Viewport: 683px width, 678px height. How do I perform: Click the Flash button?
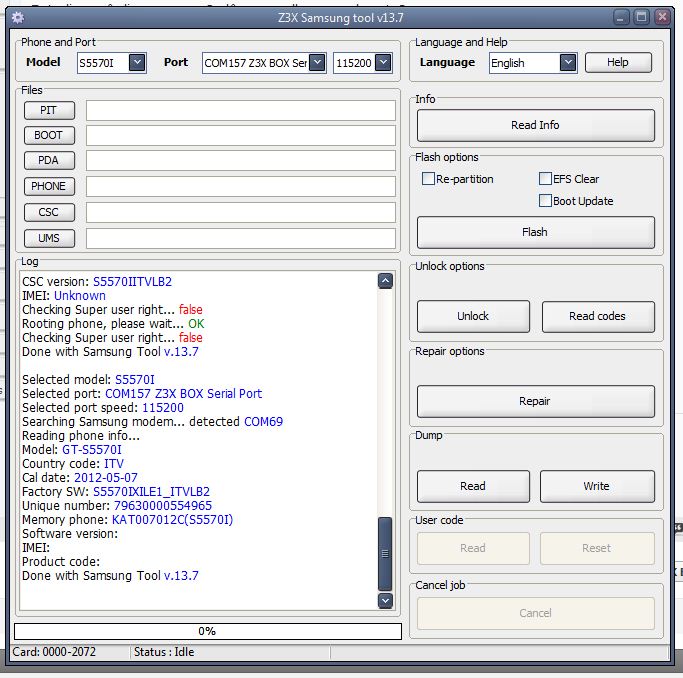535,232
